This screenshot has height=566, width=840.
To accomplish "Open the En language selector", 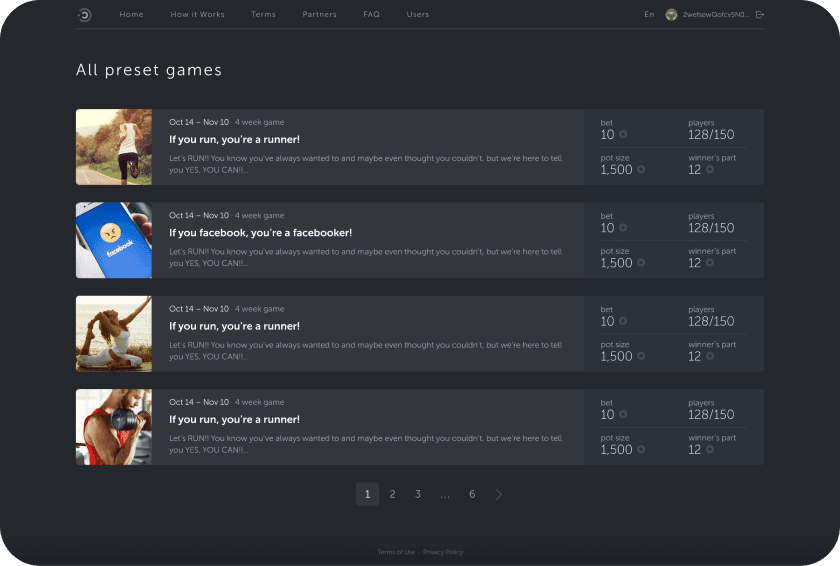I will click(649, 14).
